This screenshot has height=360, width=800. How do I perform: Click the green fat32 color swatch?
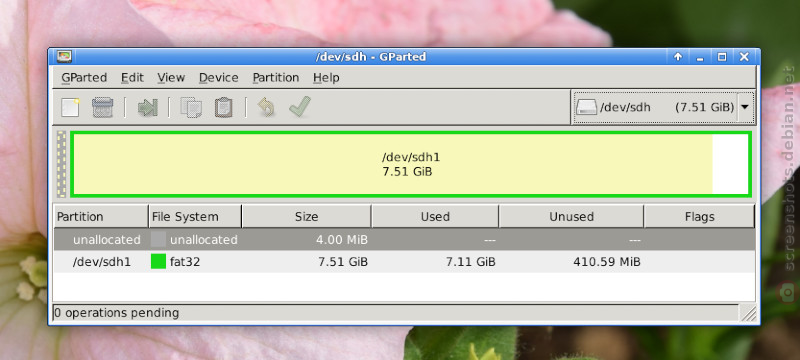pyautogui.click(x=159, y=262)
